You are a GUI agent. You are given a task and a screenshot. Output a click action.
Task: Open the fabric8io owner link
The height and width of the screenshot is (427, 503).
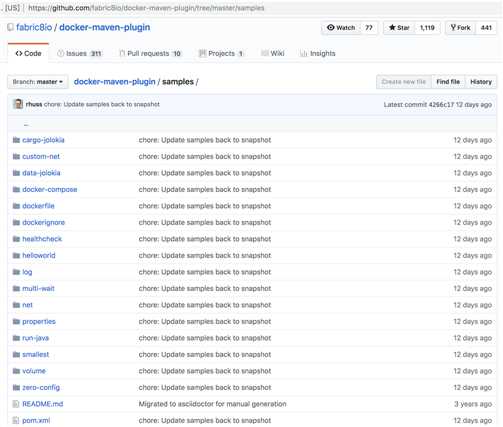coord(34,27)
